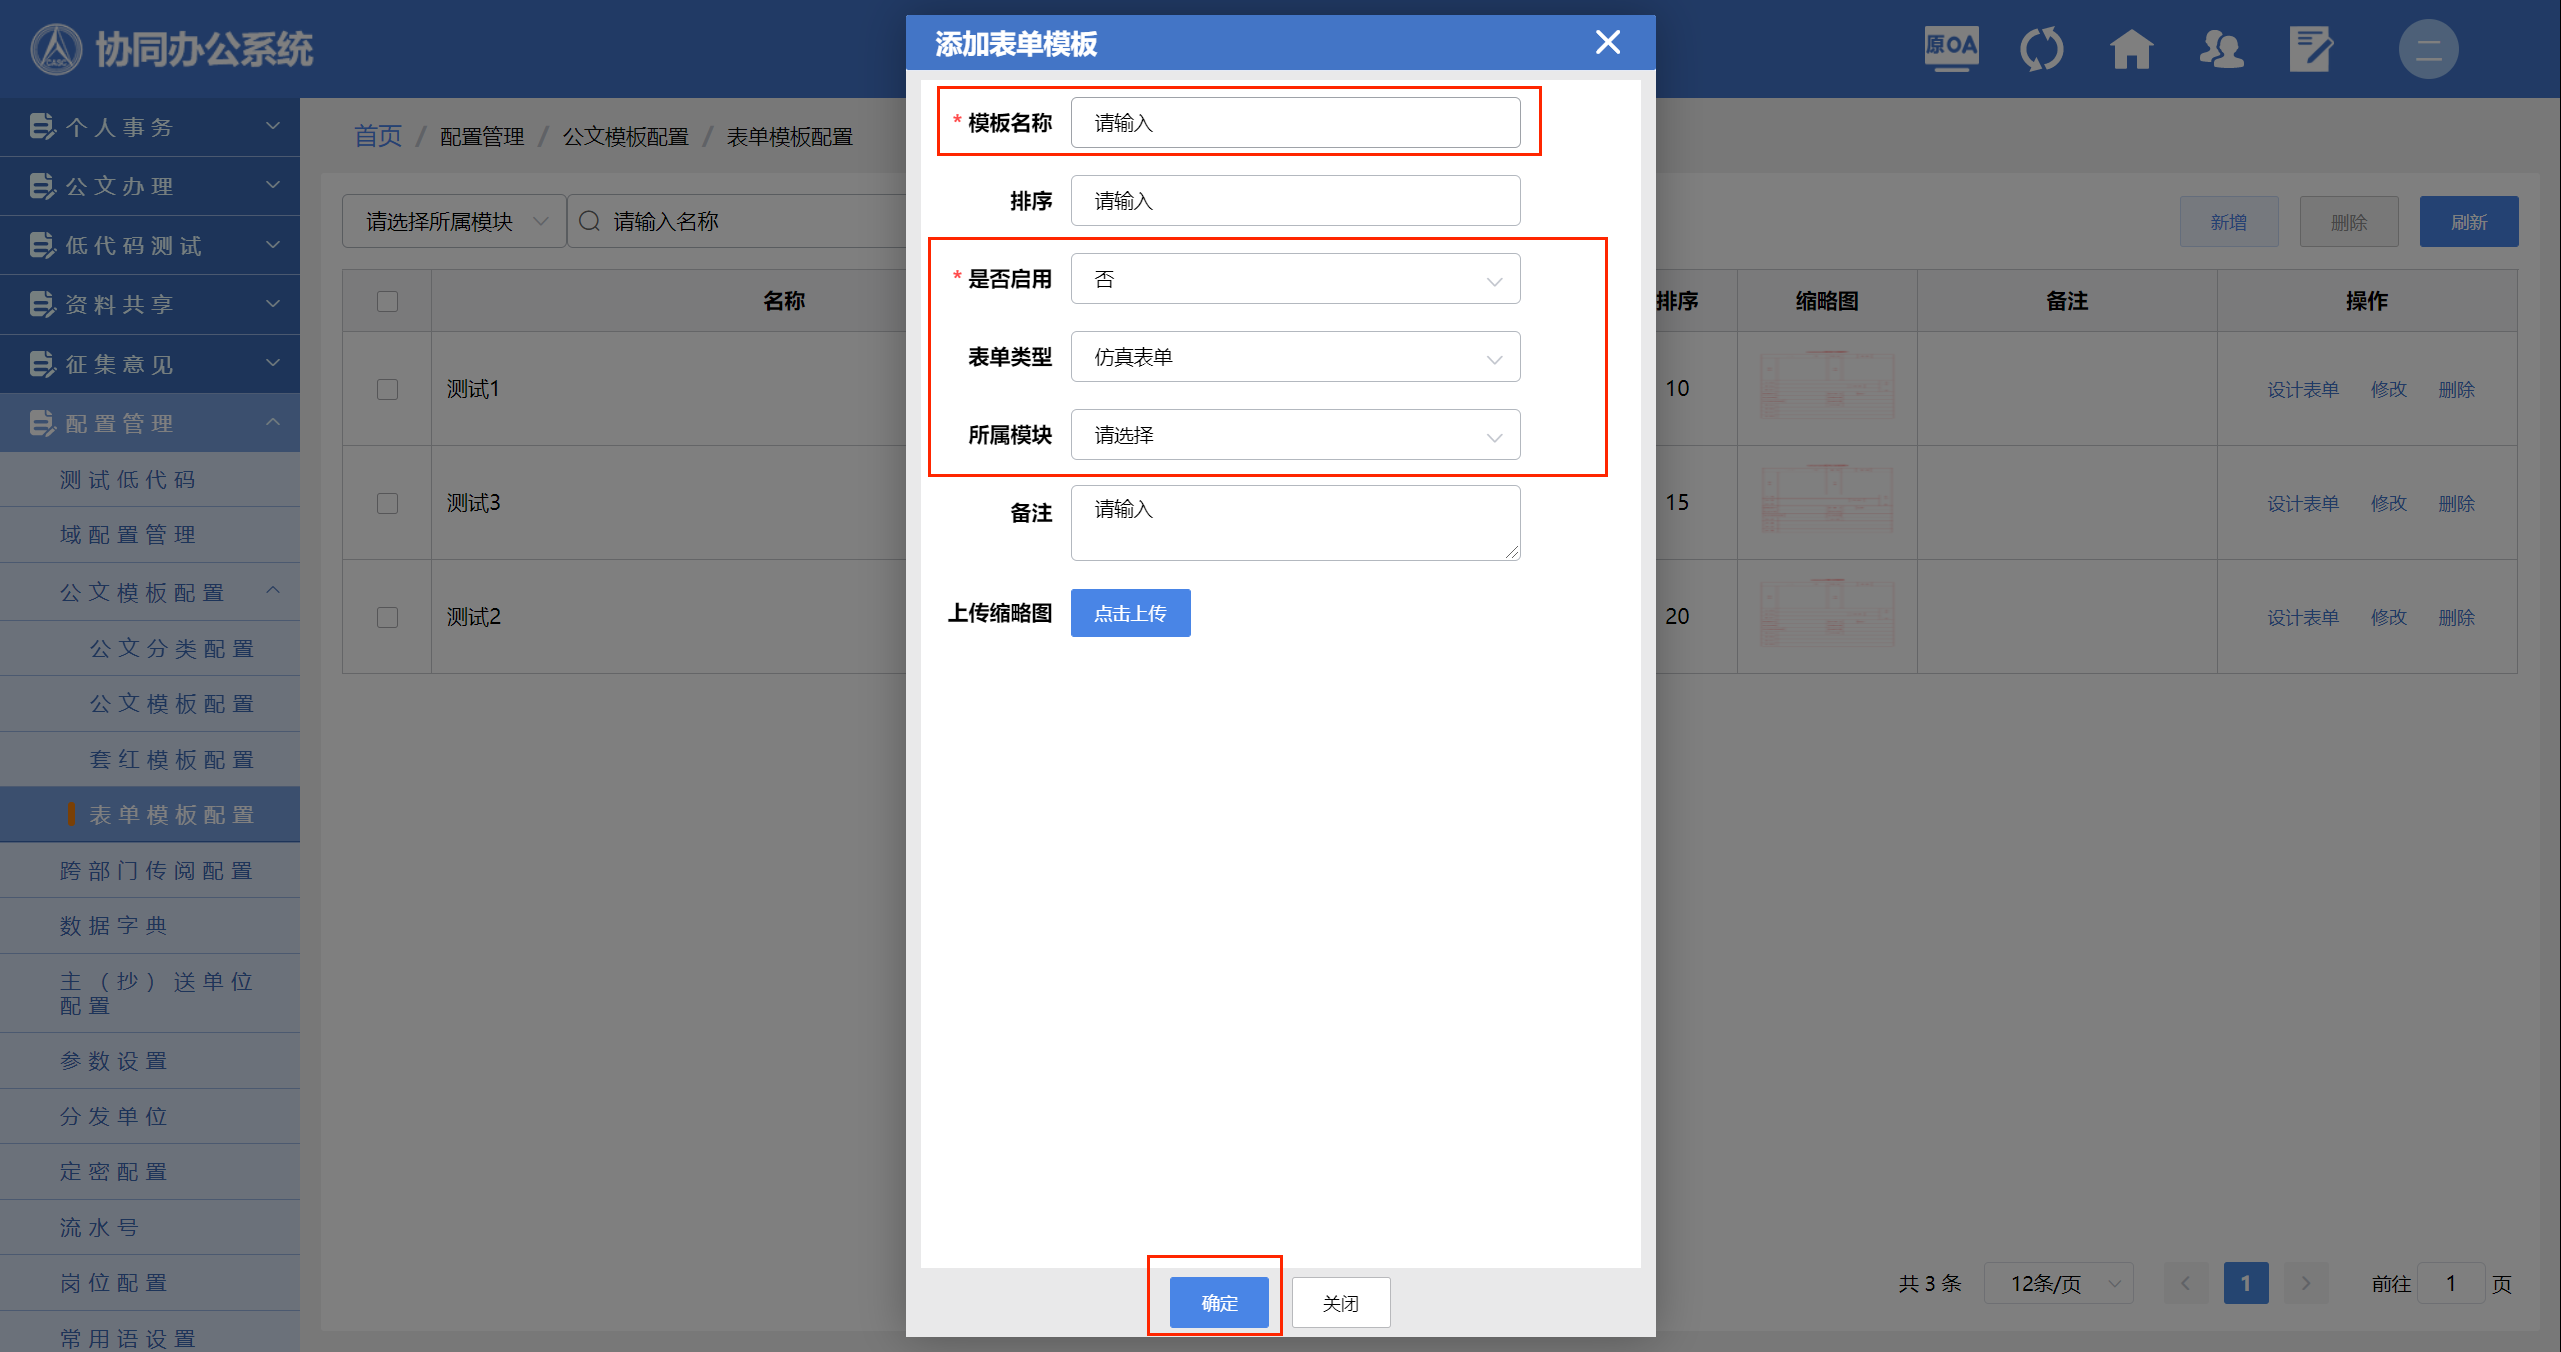Click the edit note icon in header

(x=2310, y=49)
